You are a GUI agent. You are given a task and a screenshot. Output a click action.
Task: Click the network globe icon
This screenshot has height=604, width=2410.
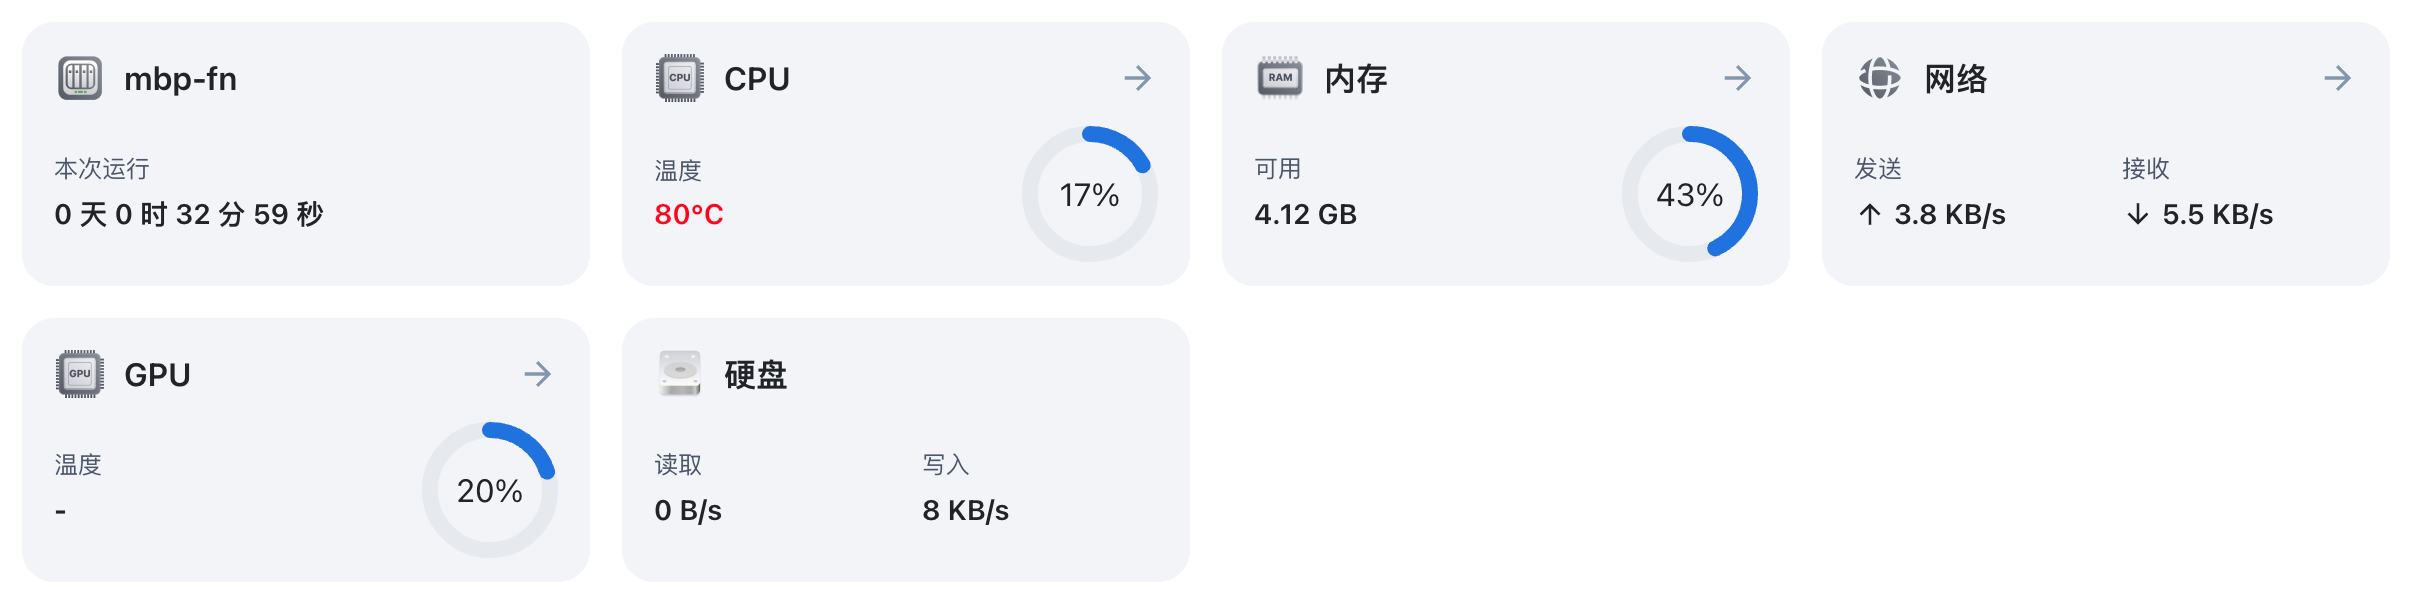pos(1880,78)
